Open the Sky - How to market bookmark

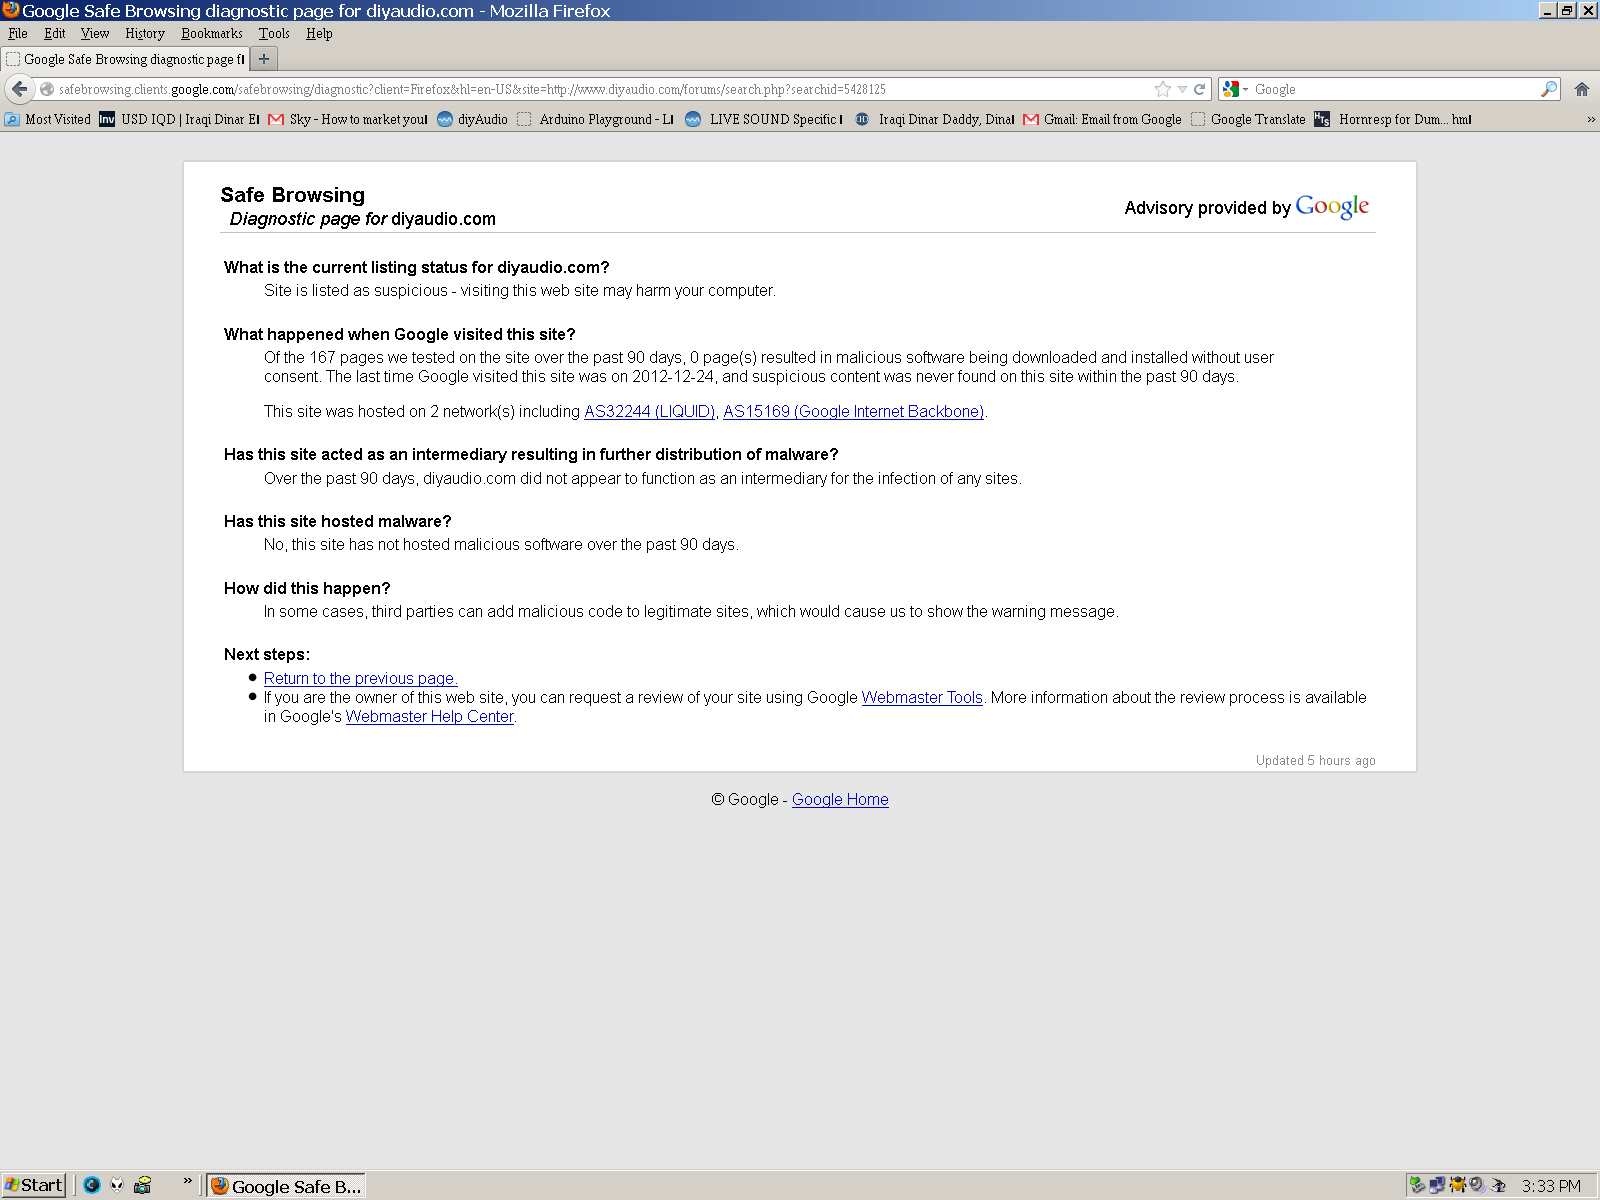[348, 119]
